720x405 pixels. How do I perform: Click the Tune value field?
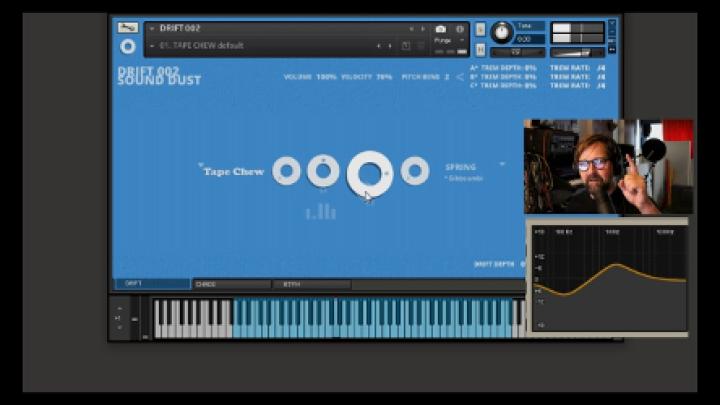click(x=530, y=39)
